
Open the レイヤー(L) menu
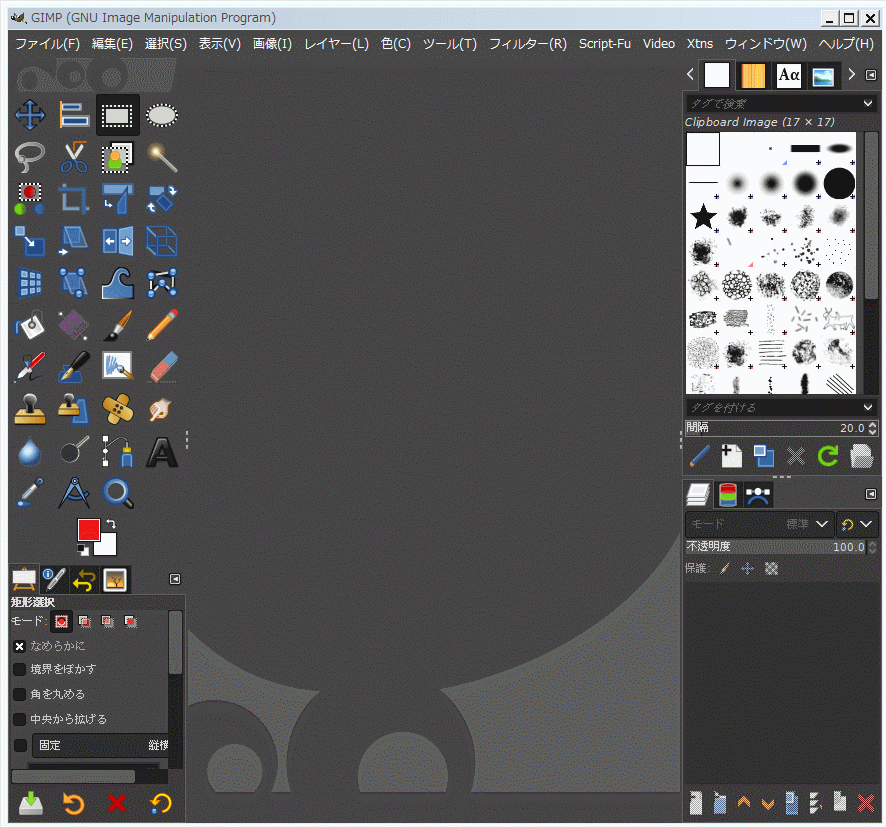coord(336,43)
